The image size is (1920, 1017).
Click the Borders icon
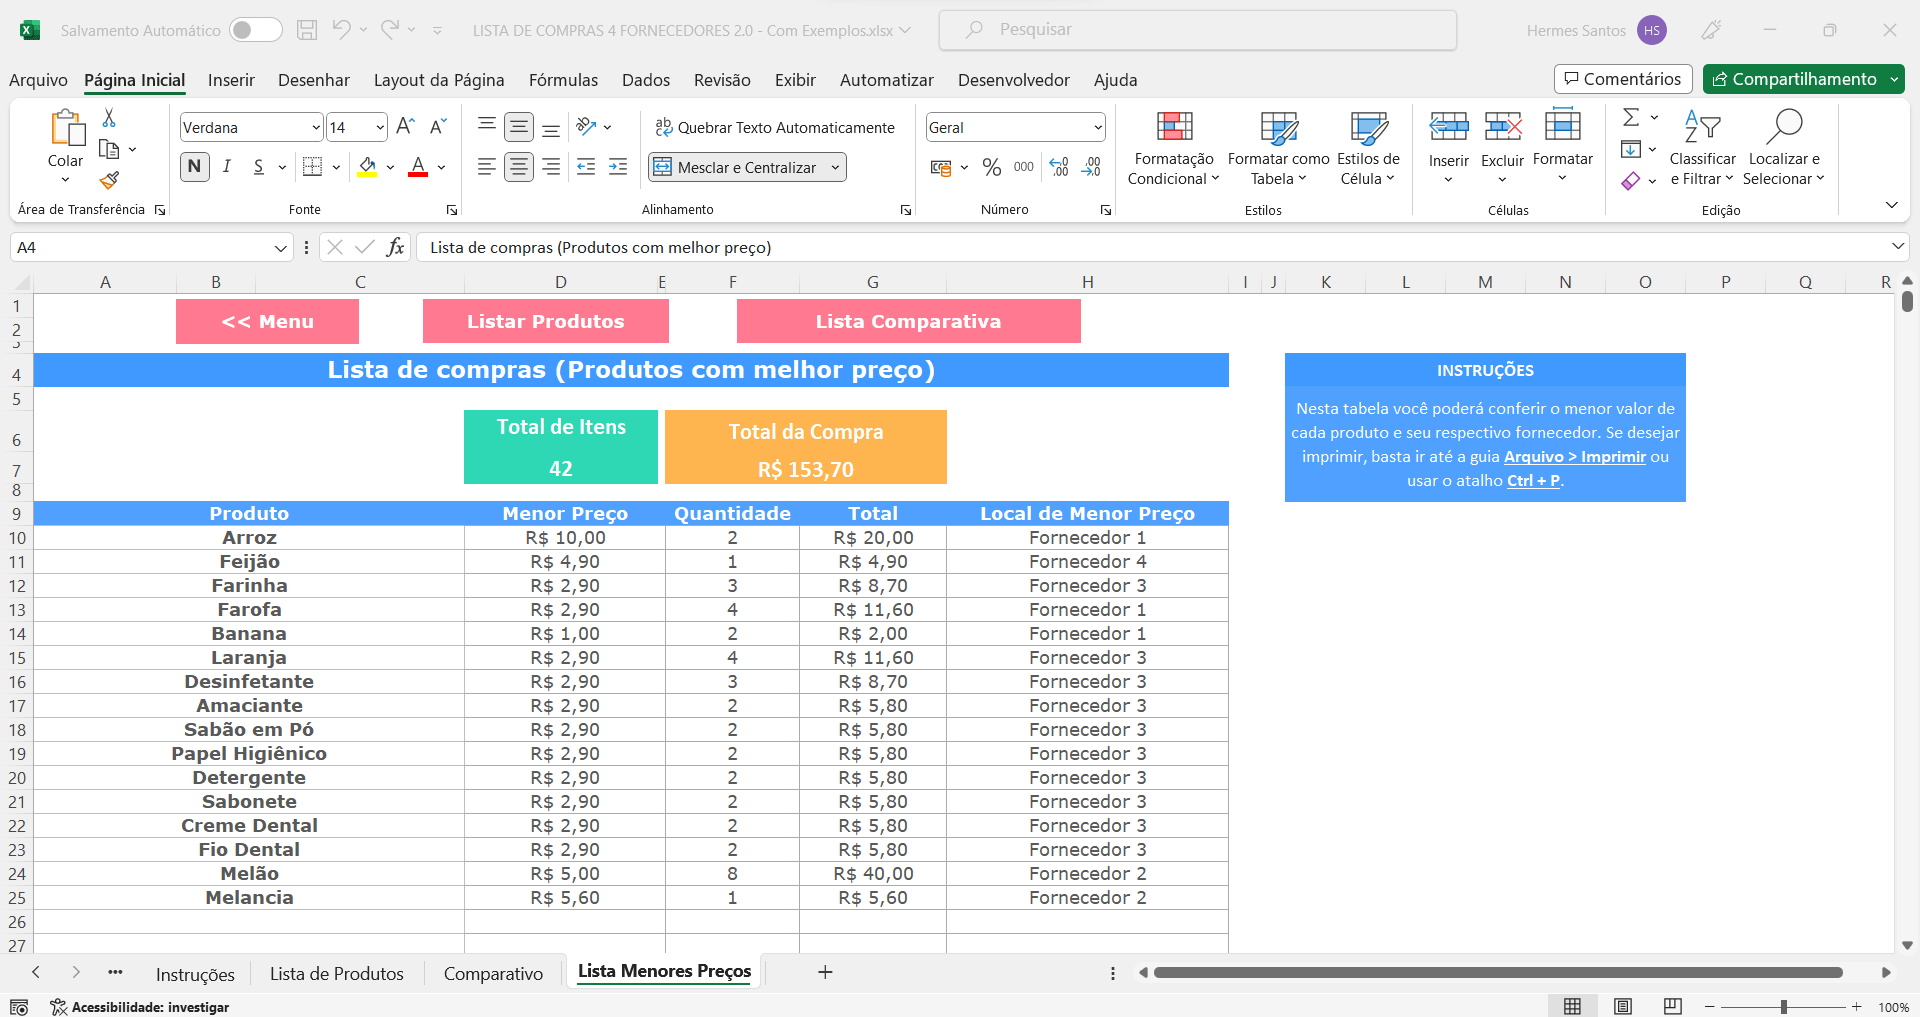coord(313,167)
